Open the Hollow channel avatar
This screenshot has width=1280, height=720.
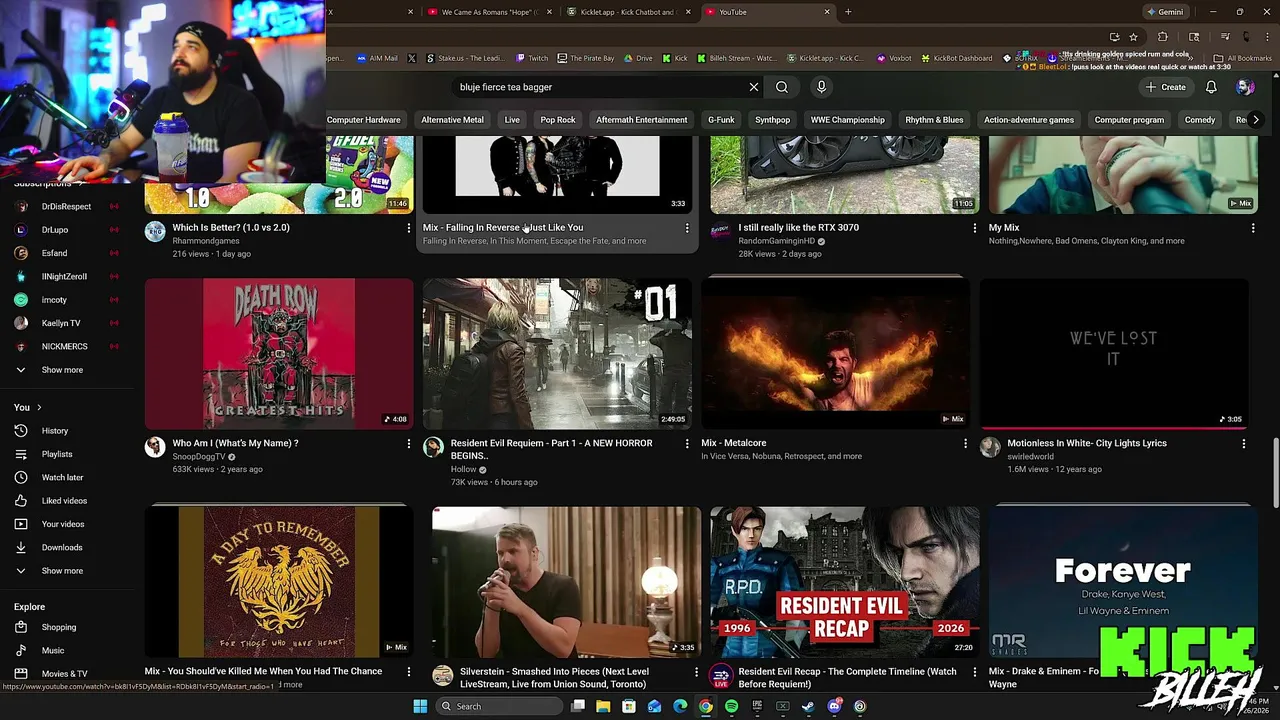point(433,447)
